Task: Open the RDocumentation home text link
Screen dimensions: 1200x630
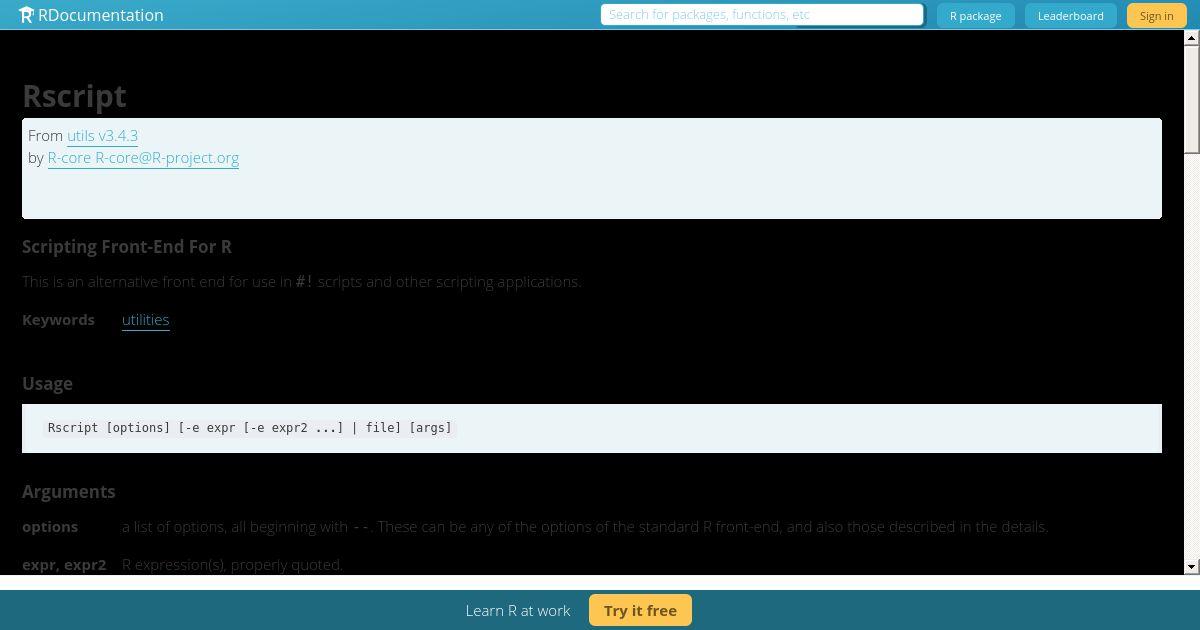Action: pyautogui.click(x=100, y=15)
